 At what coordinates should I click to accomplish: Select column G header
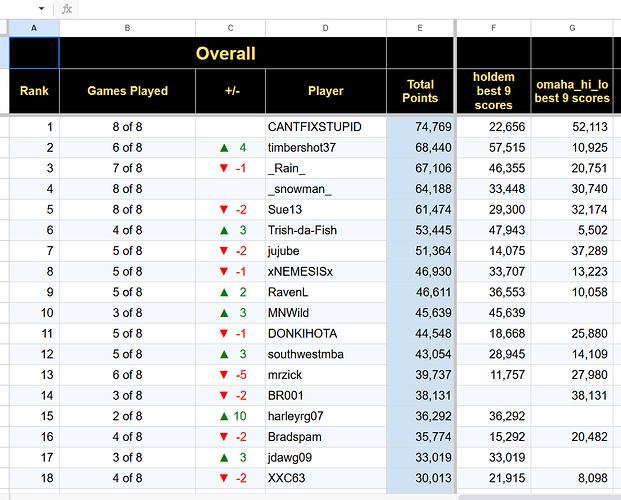[572, 28]
